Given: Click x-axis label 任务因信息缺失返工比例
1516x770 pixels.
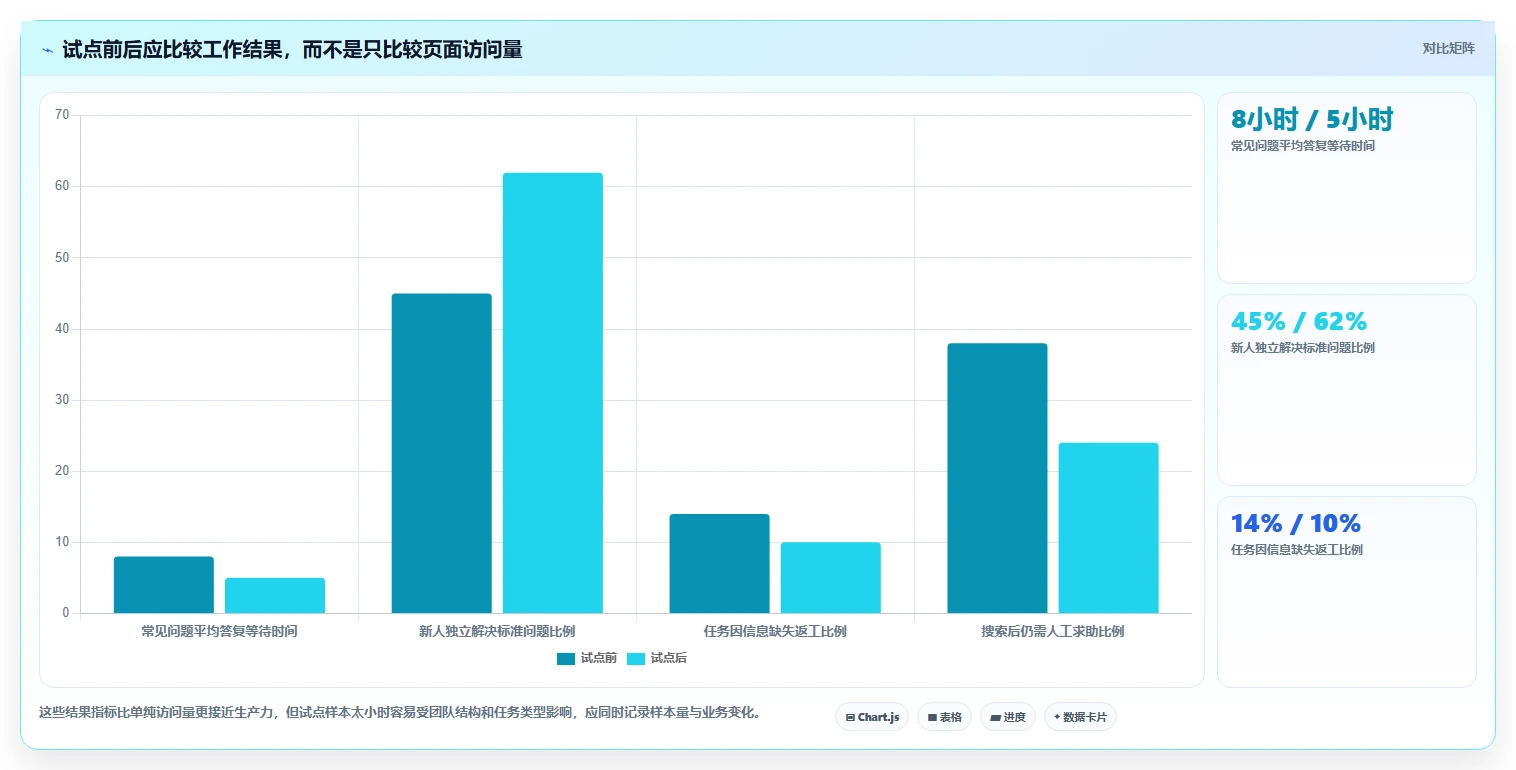Looking at the screenshot, I should [775, 631].
